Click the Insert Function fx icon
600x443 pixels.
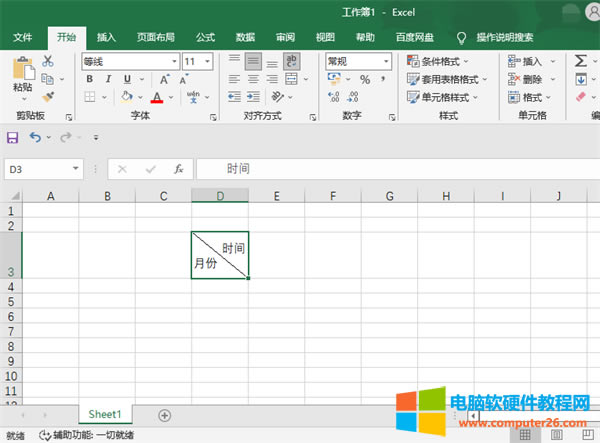coord(178,169)
